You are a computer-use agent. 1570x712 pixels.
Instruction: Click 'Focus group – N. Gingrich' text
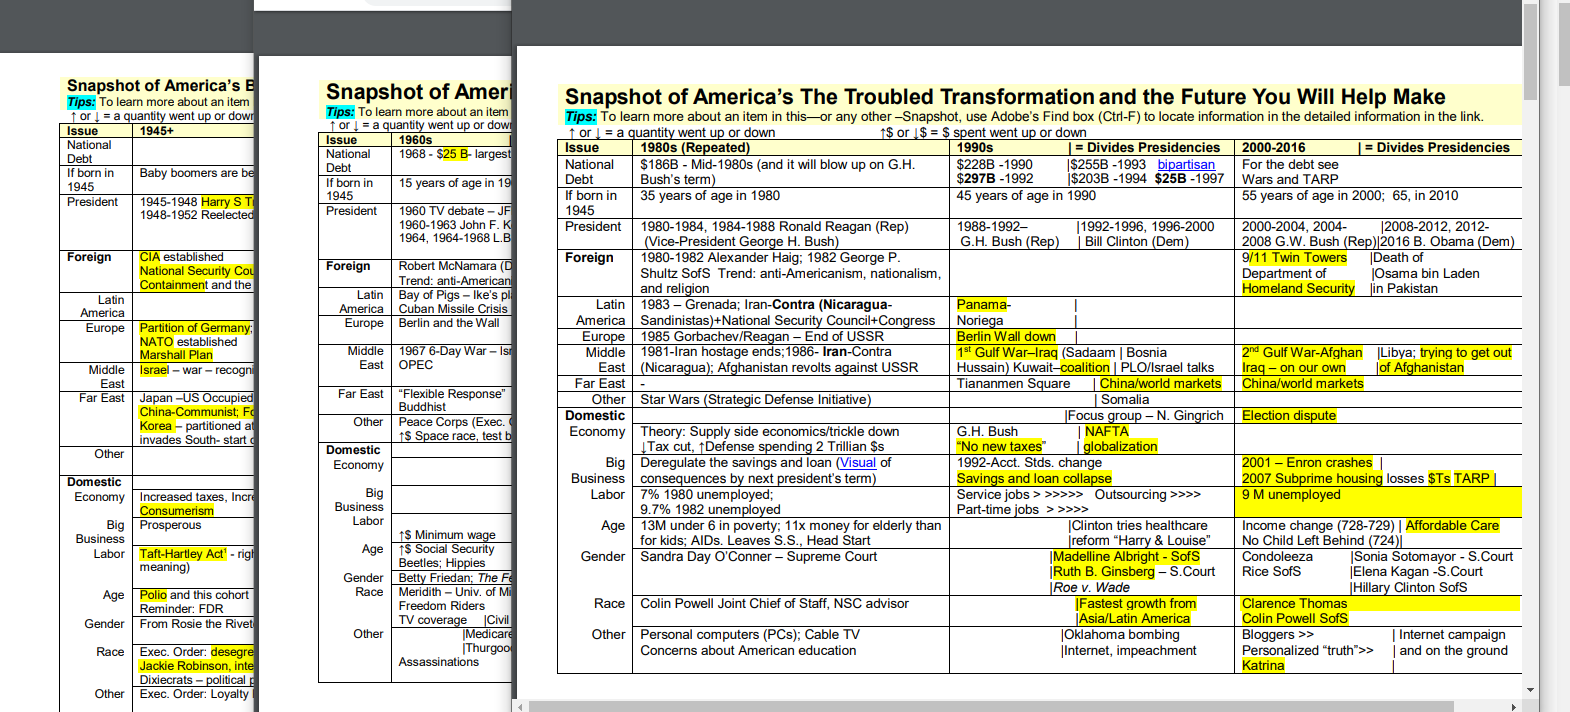point(1146,415)
